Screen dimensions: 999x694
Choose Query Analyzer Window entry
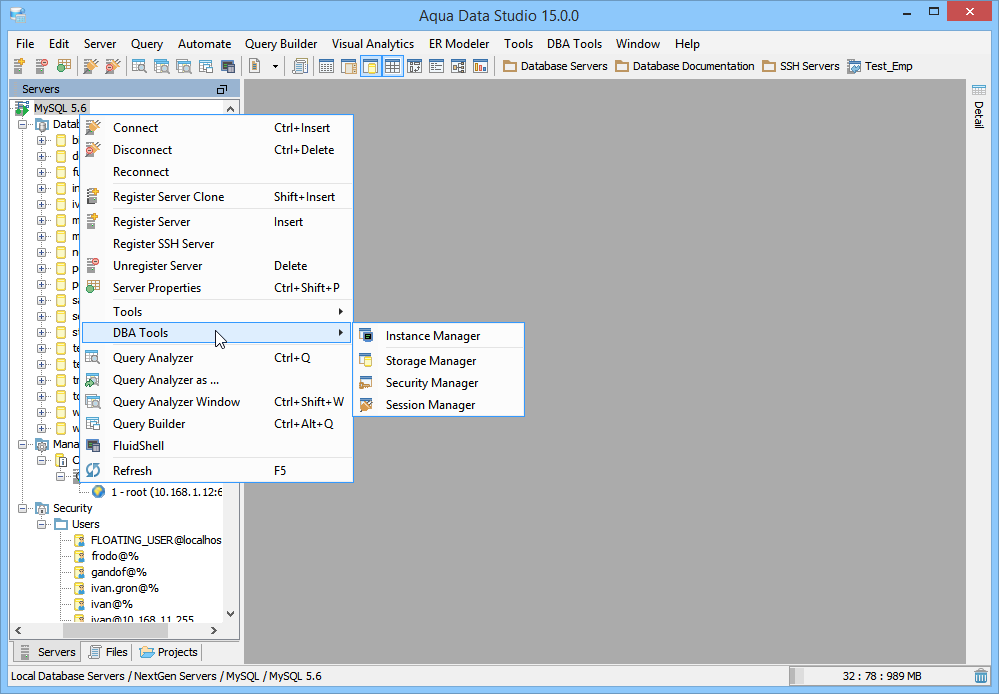(x=217, y=401)
